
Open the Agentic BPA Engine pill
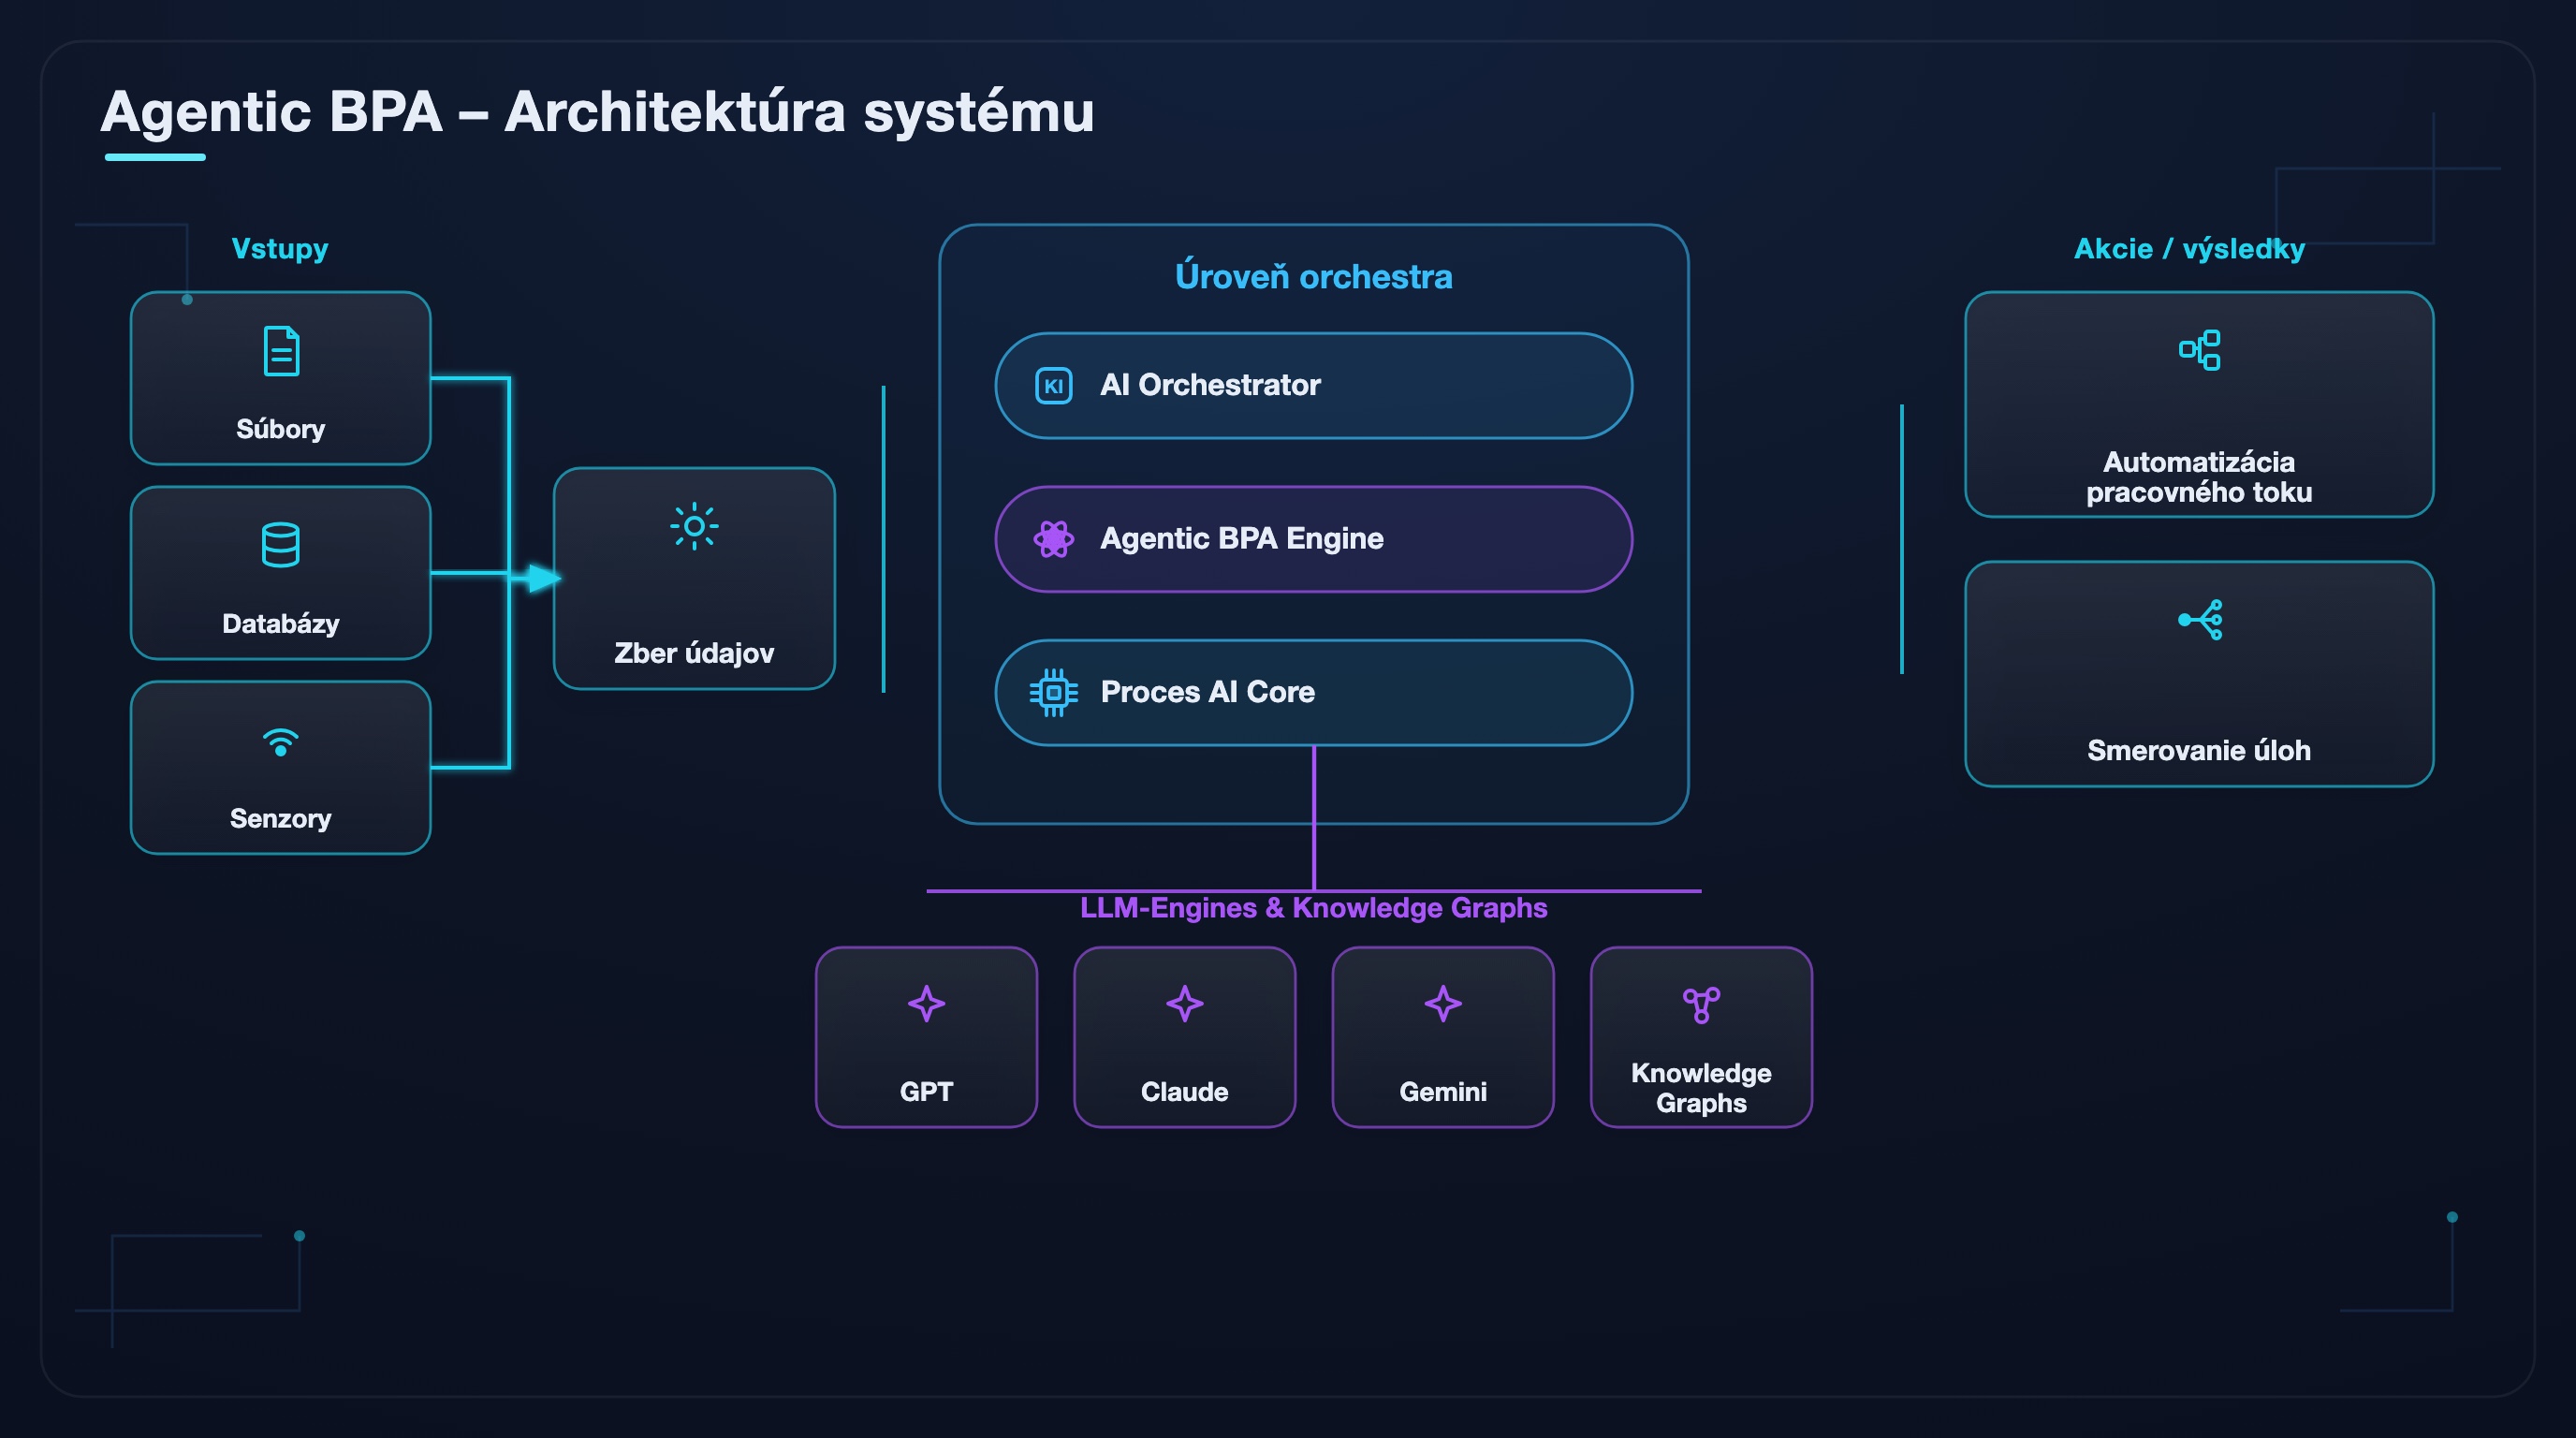(x=1313, y=539)
